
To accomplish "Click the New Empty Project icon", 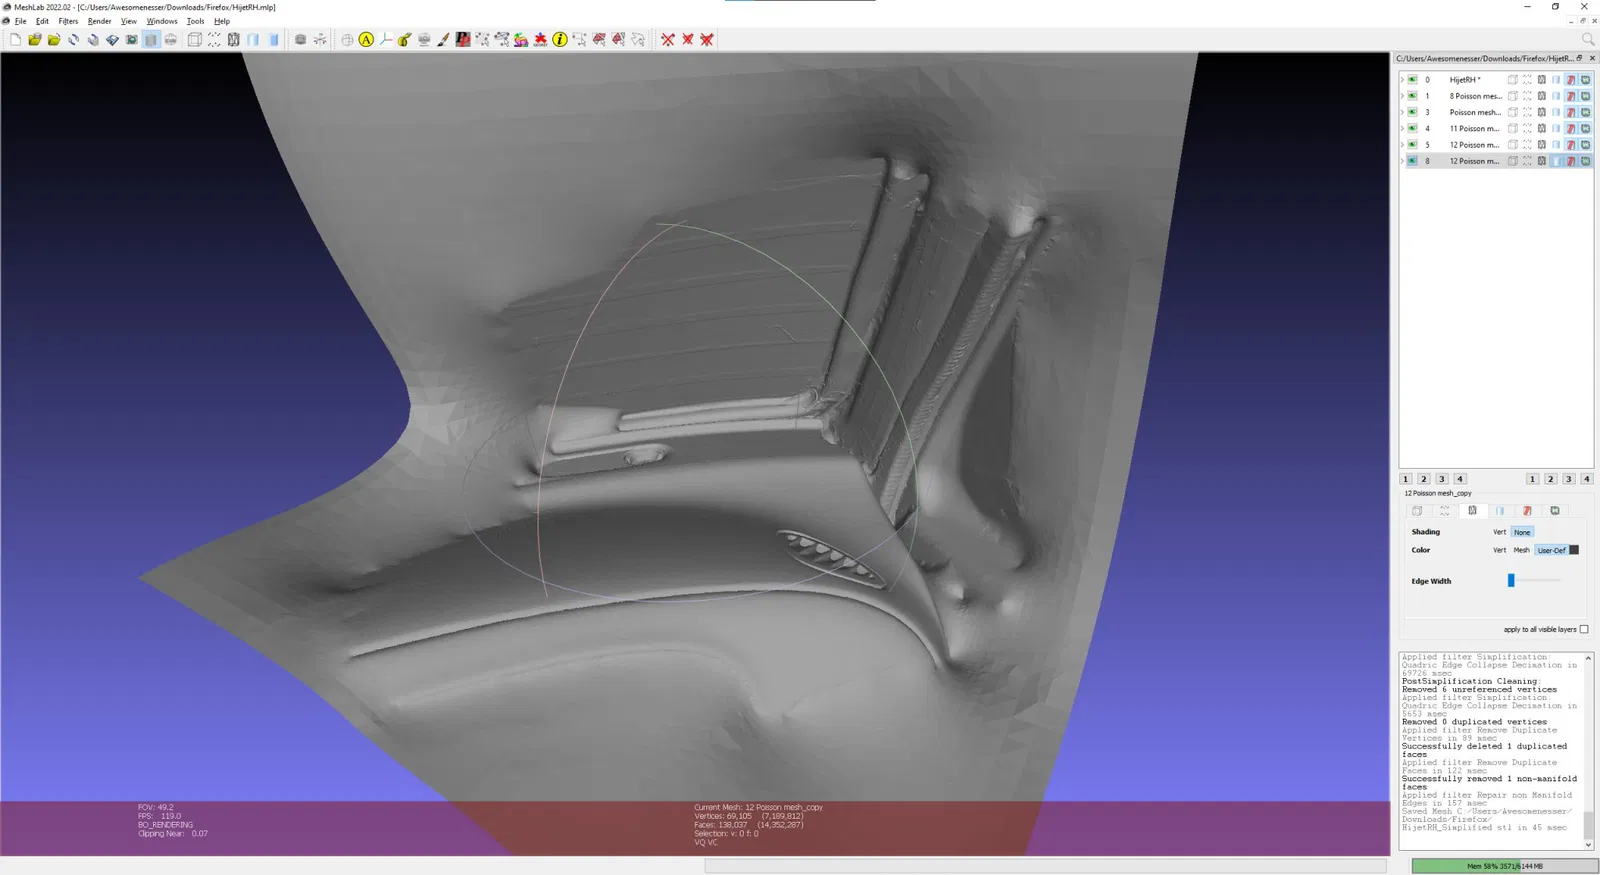I will pyautogui.click(x=15, y=40).
